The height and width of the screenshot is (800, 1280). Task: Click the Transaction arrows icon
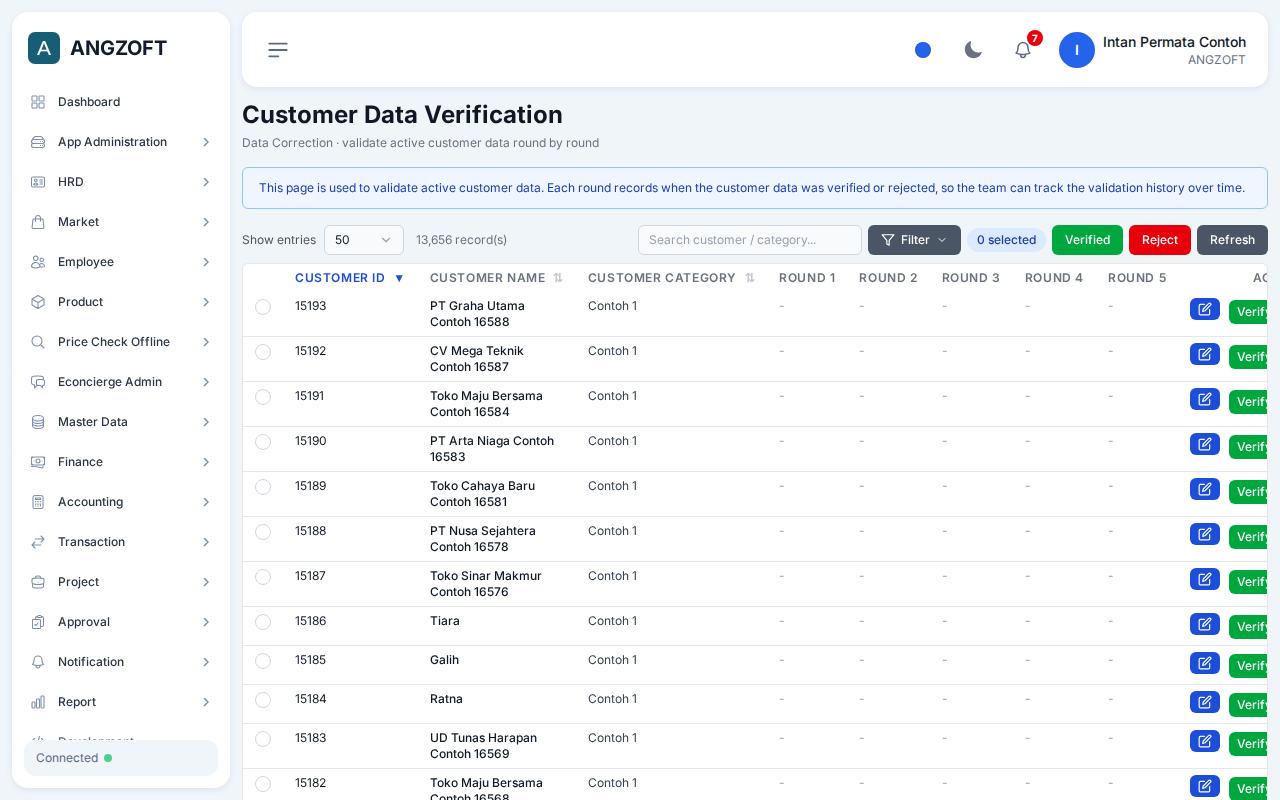pyautogui.click(x=38, y=542)
